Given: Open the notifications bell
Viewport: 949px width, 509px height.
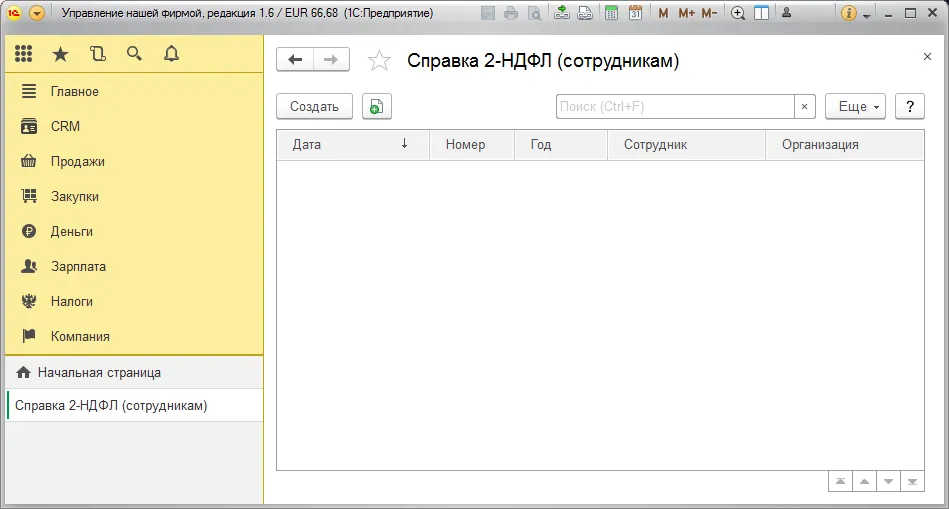Looking at the screenshot, I should coord(171,54).
